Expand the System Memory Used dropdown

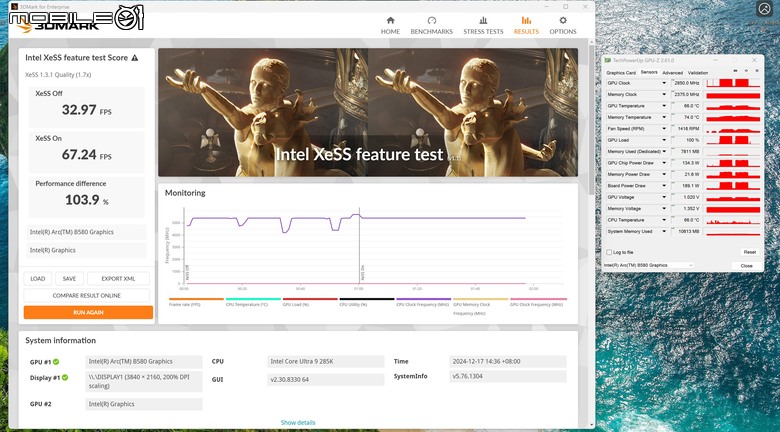664,232
